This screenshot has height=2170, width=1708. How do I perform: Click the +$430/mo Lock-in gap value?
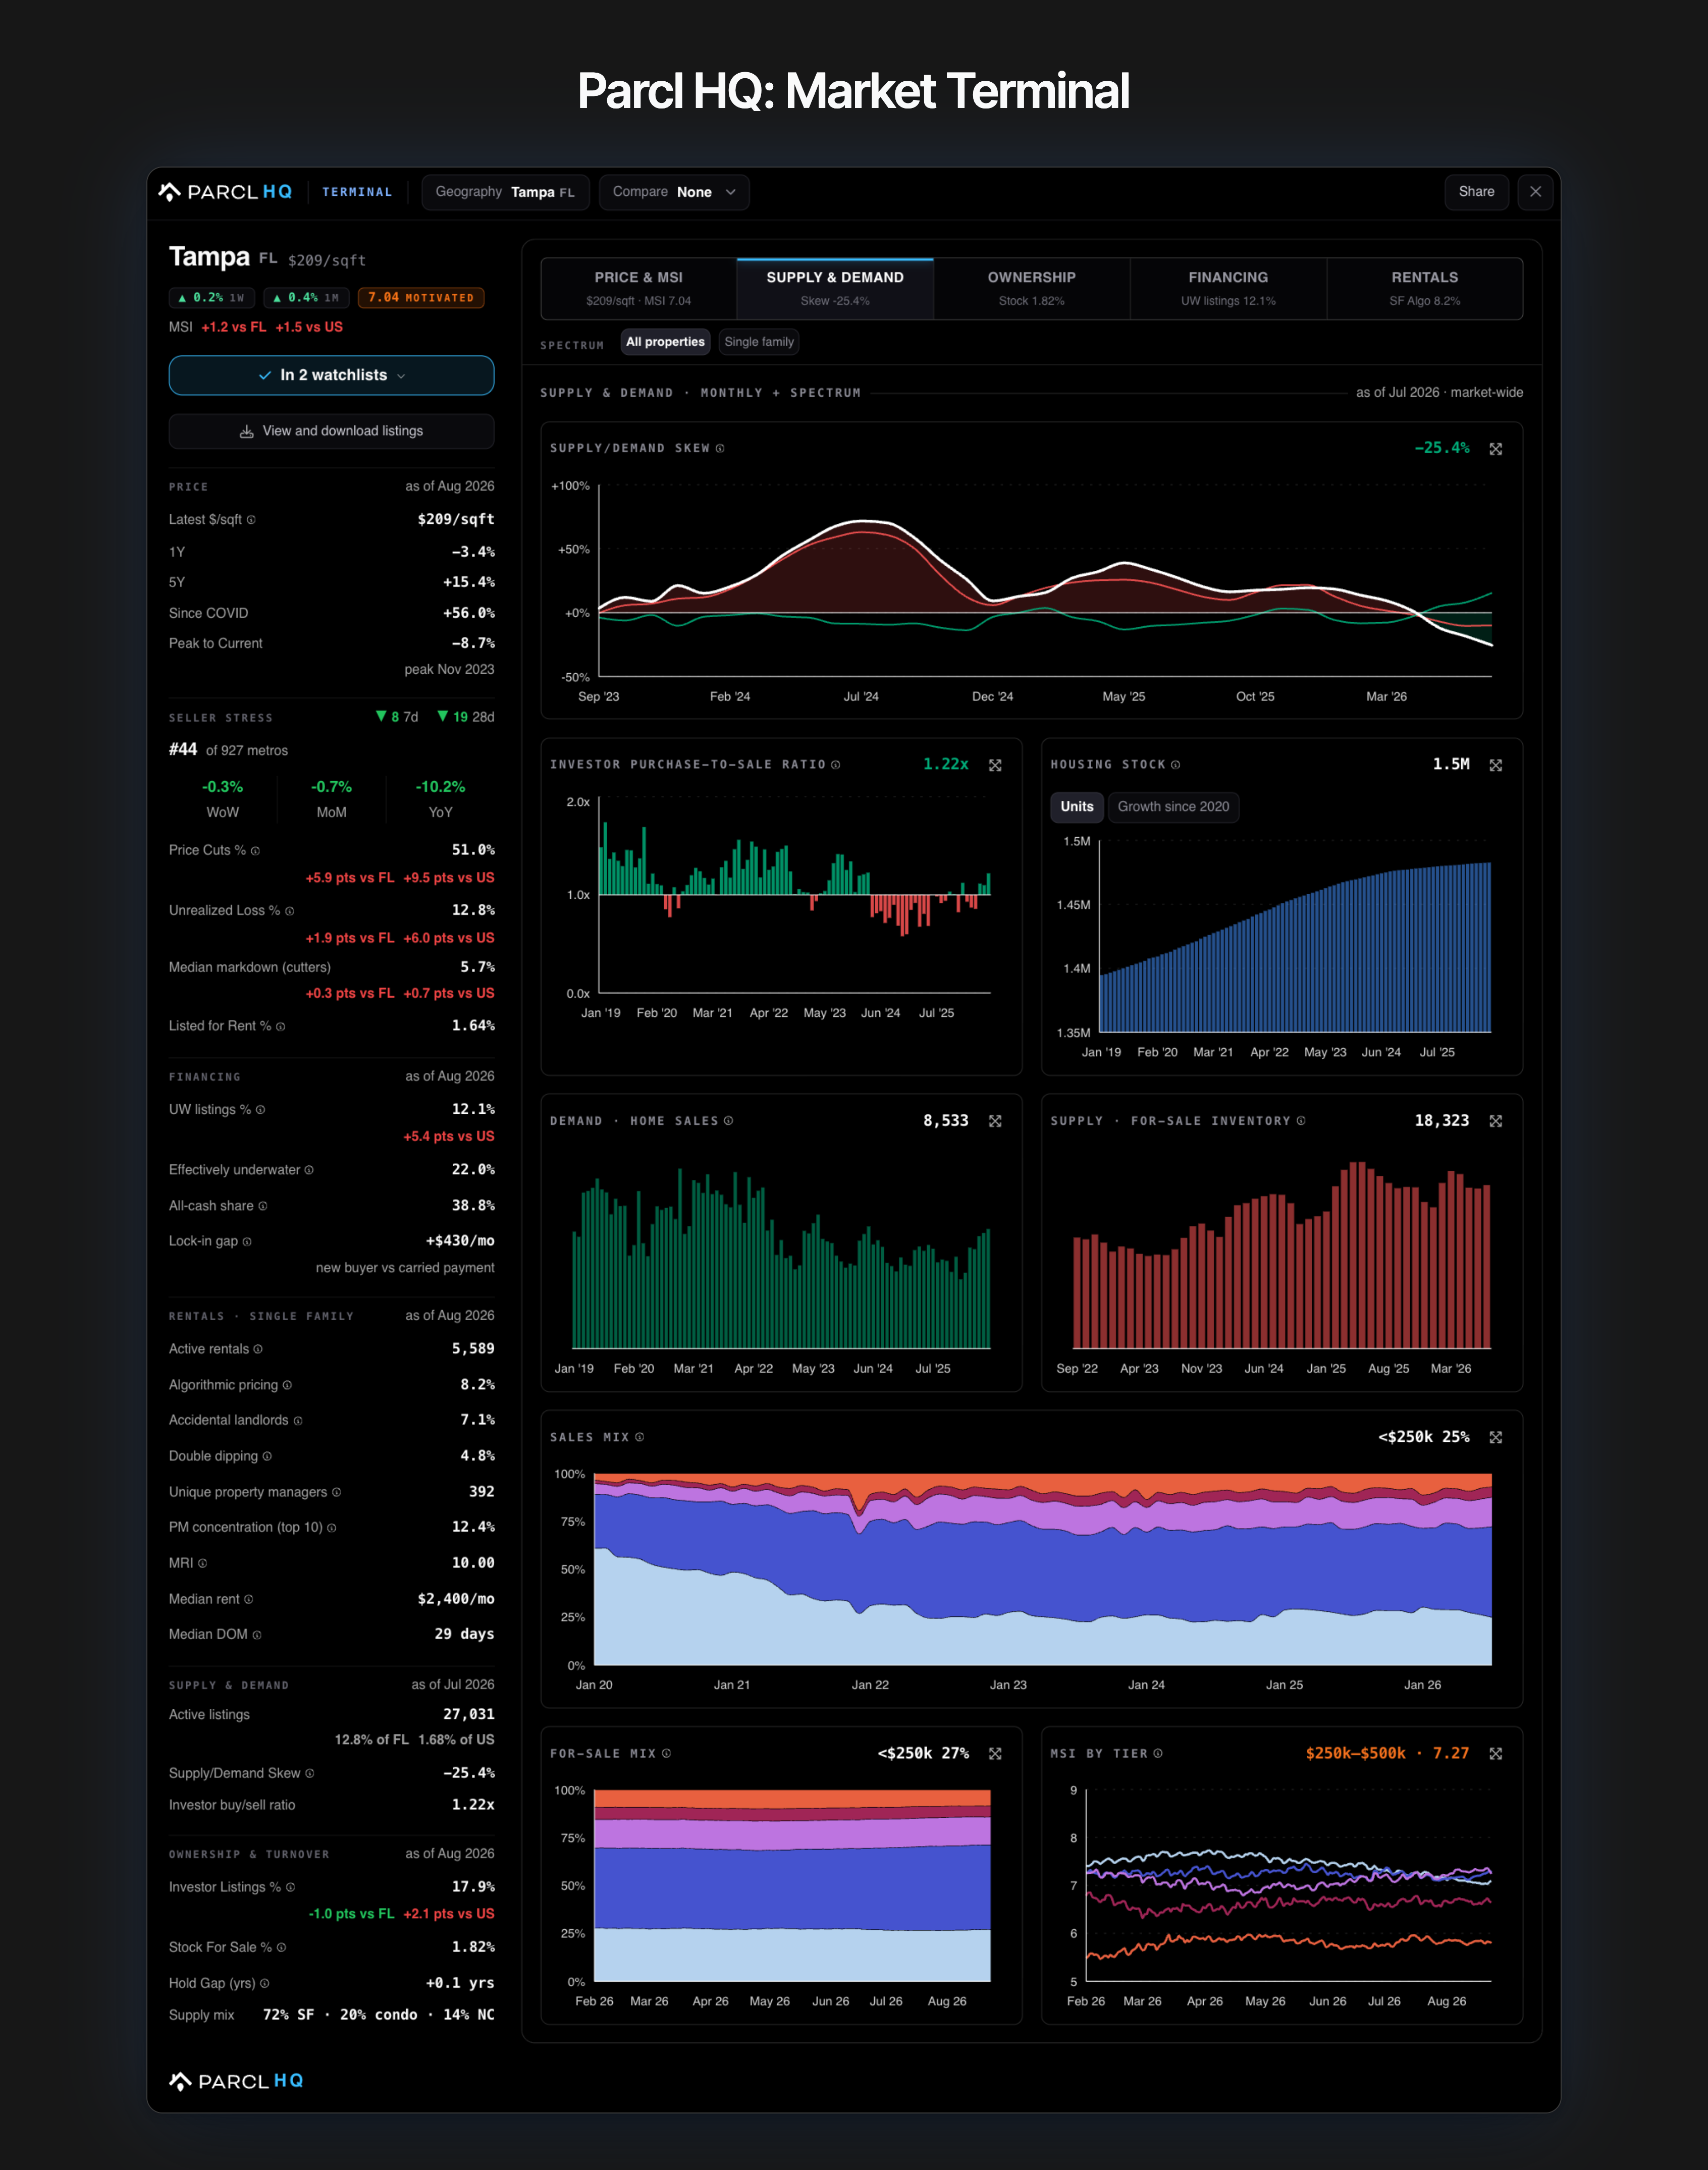460,1241
